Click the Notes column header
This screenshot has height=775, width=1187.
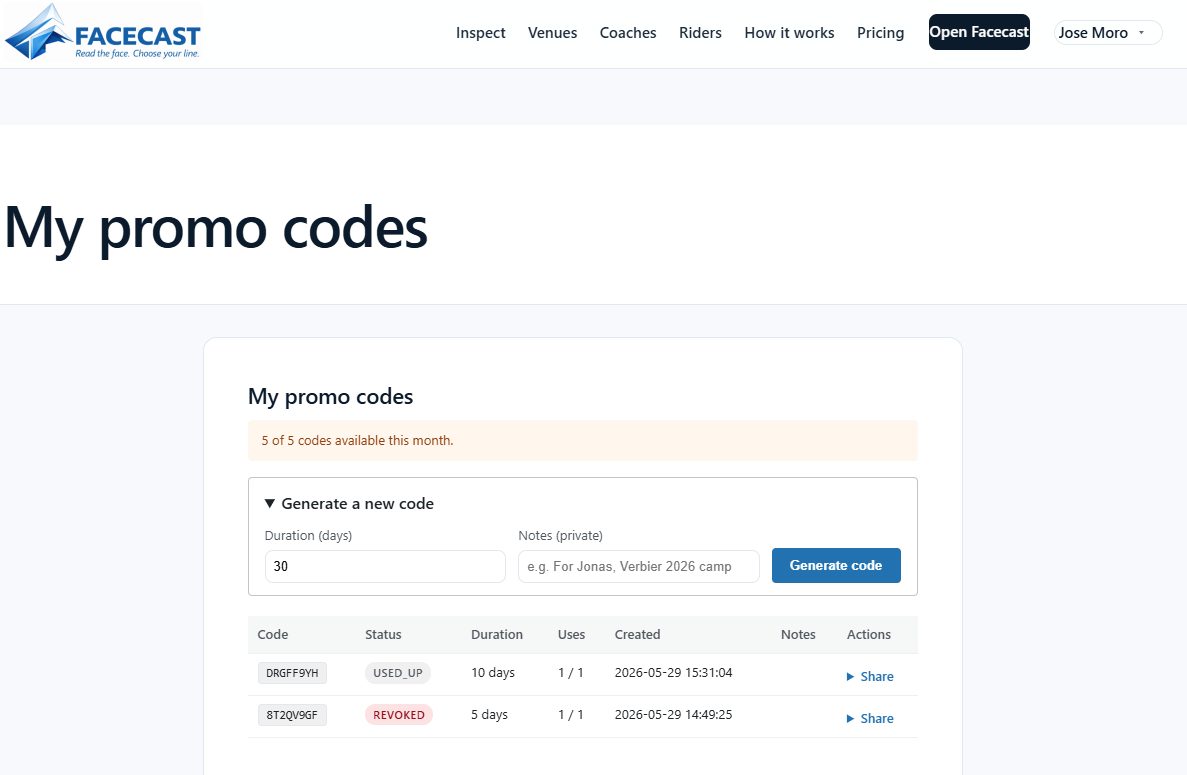click(x=798, y=634)
